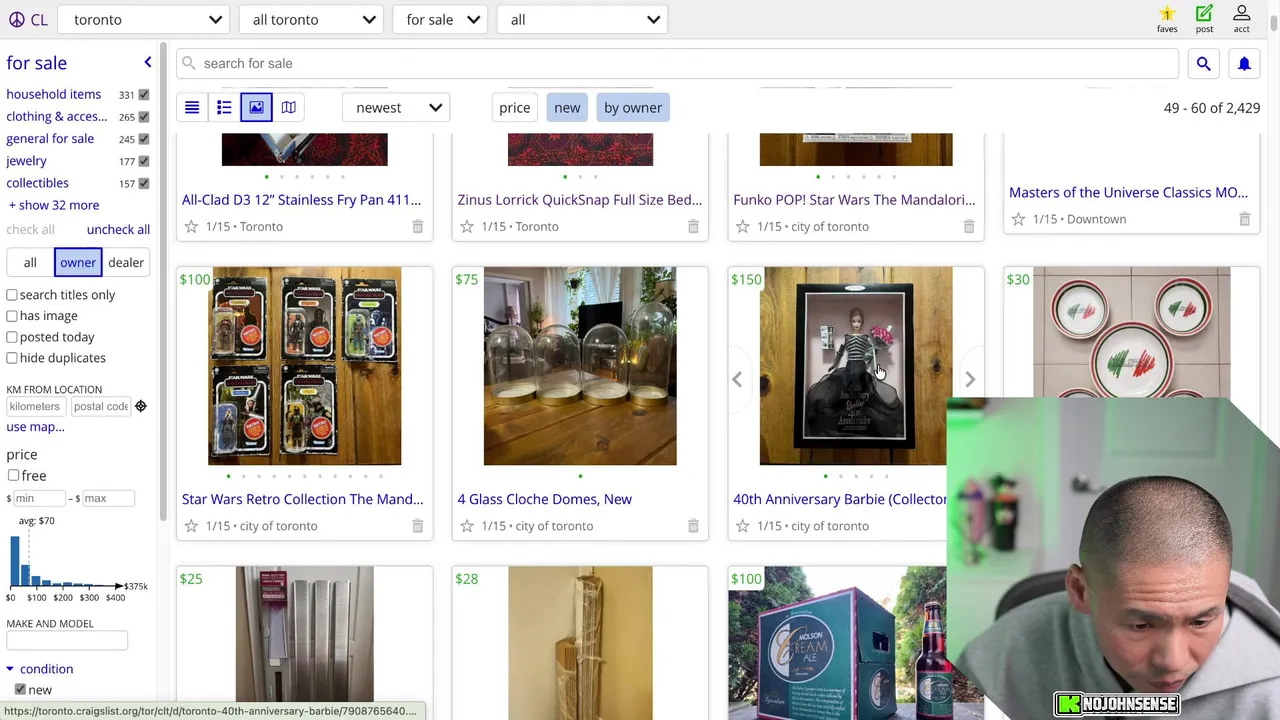The width and height of the screenshot is (1280, 720).
Task: Uncheck the new condition checkbox
Action: tap(20, 690)
